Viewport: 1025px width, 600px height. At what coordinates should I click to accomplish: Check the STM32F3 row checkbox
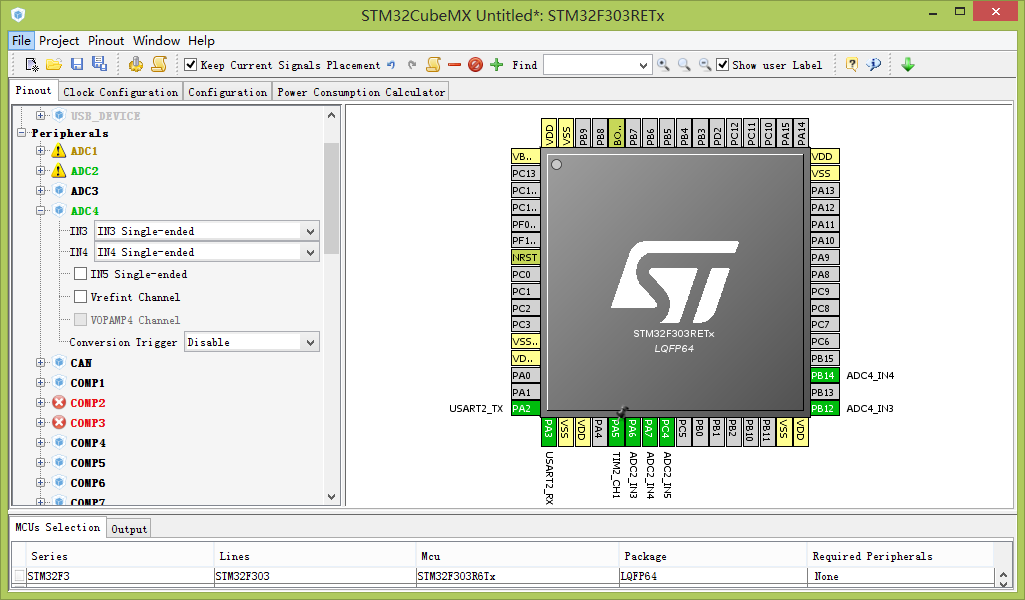tap(19, 576)
